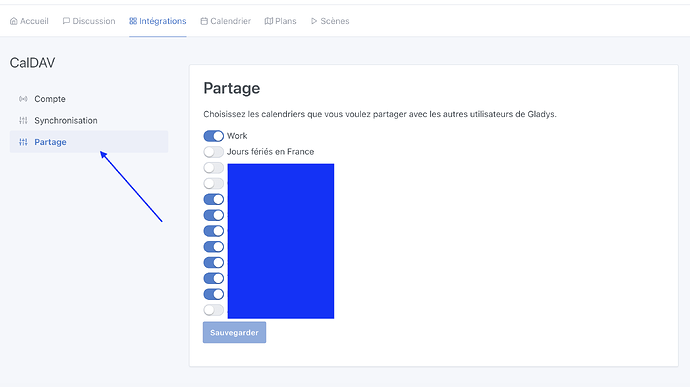690x387 pixels.
Task: Click the Work calendar label
Action: pyautogui.click(x=237, y=136)
